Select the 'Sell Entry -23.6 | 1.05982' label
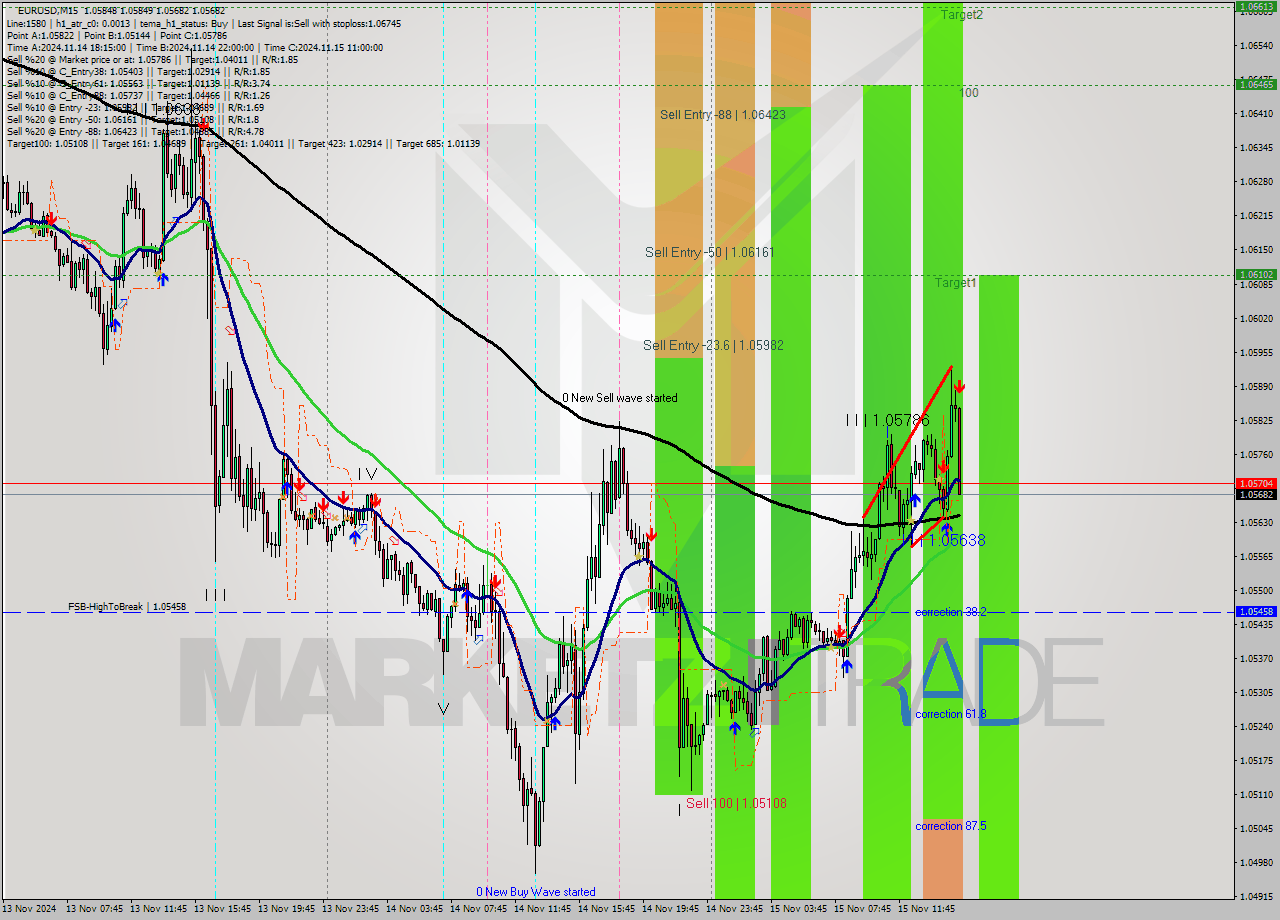1280x920 pixels. point(713,345)
